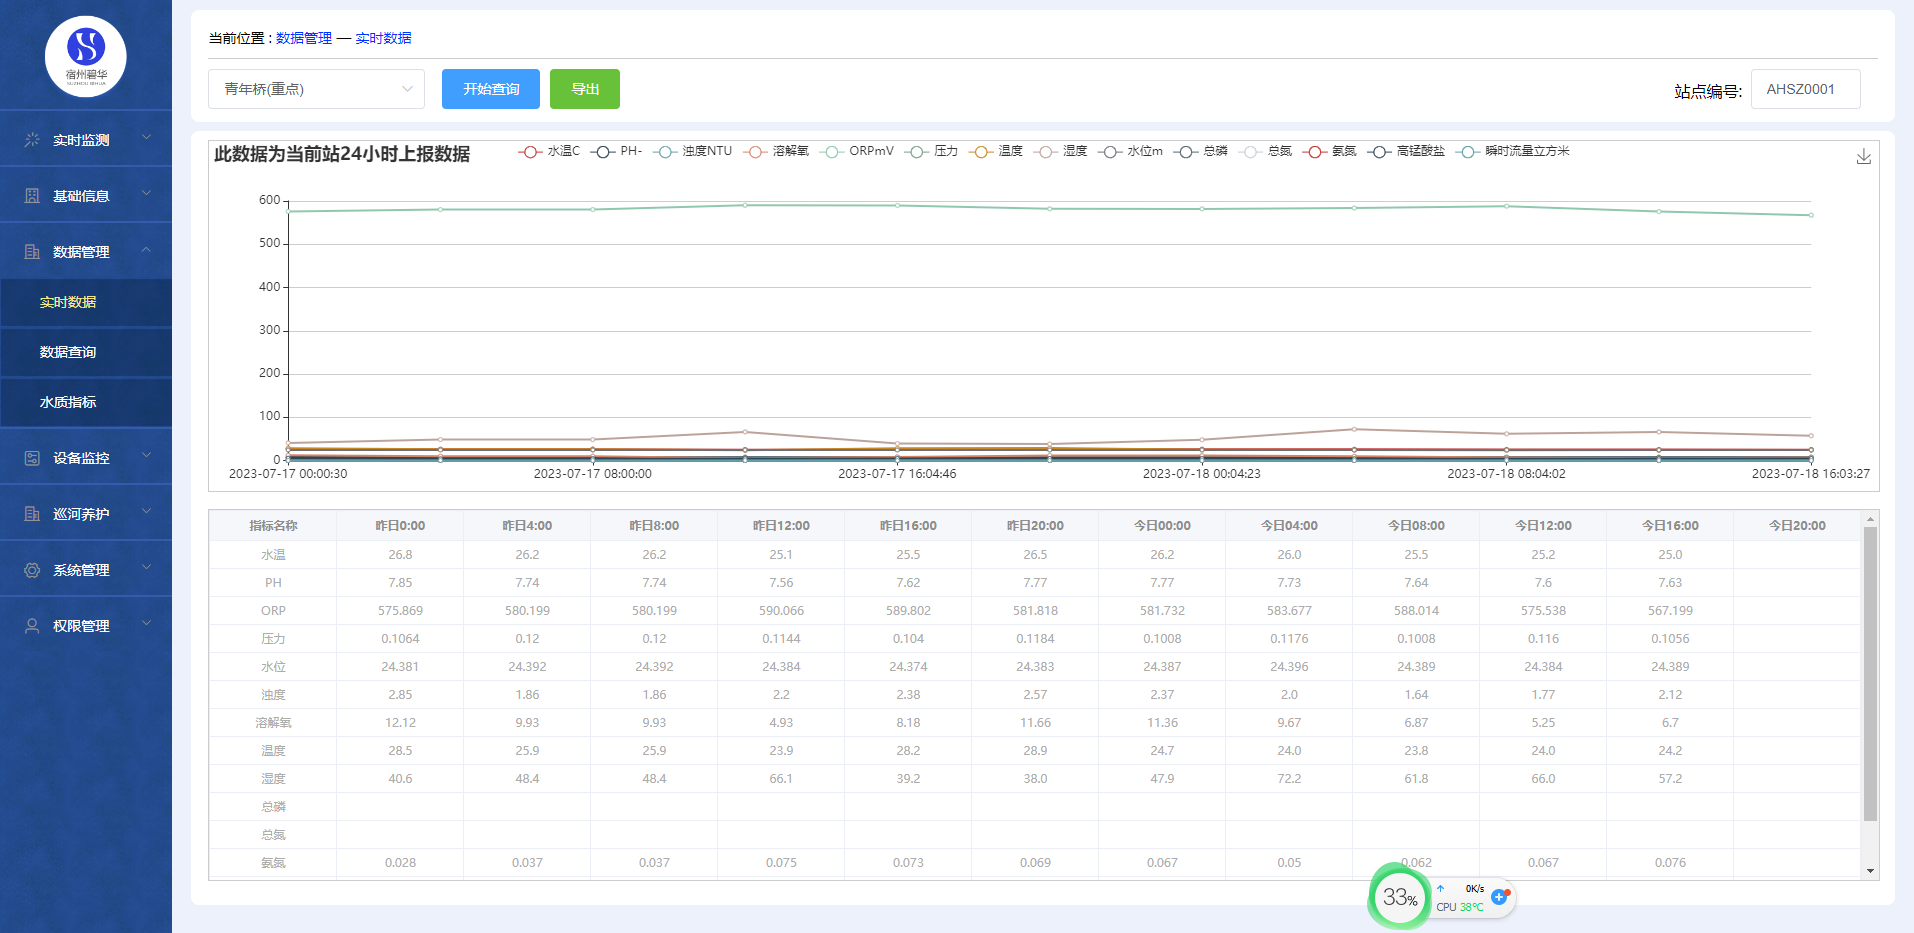Toggle the PH- legend series
This screenshot has height=933, width=1914.
[616, 151]
